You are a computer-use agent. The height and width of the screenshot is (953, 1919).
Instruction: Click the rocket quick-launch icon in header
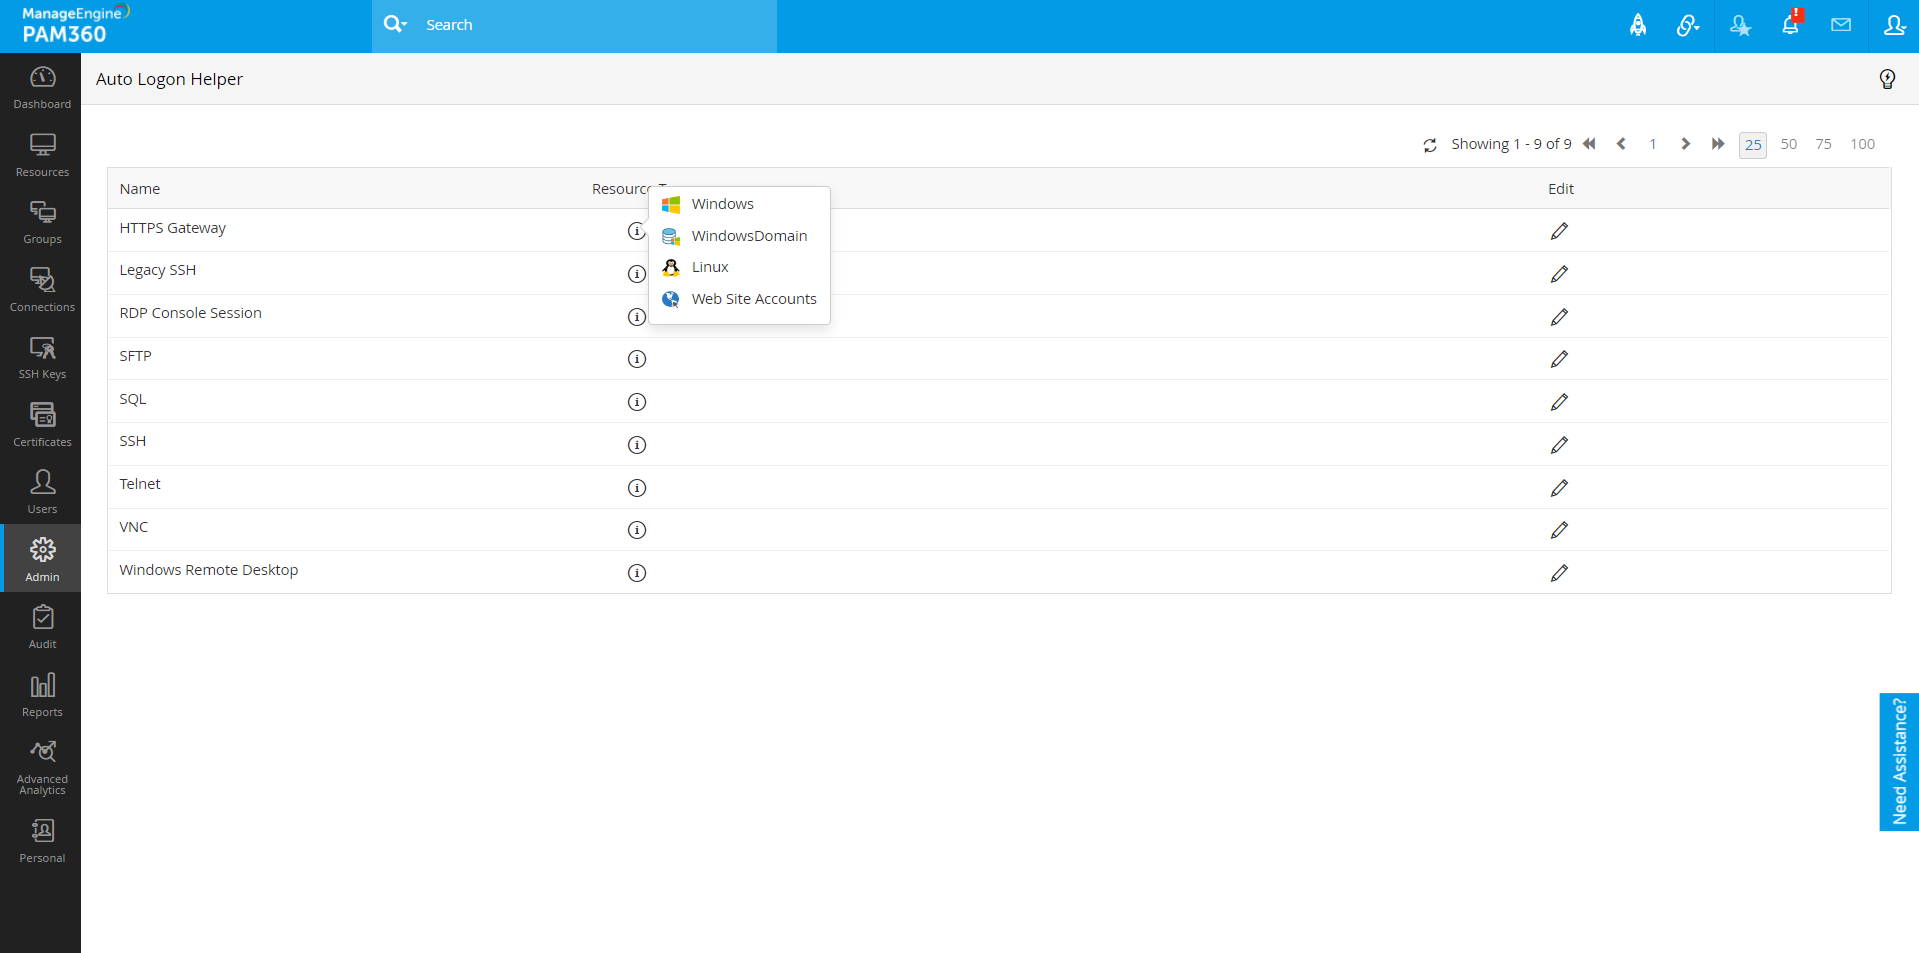click(x=1638, y=25)
